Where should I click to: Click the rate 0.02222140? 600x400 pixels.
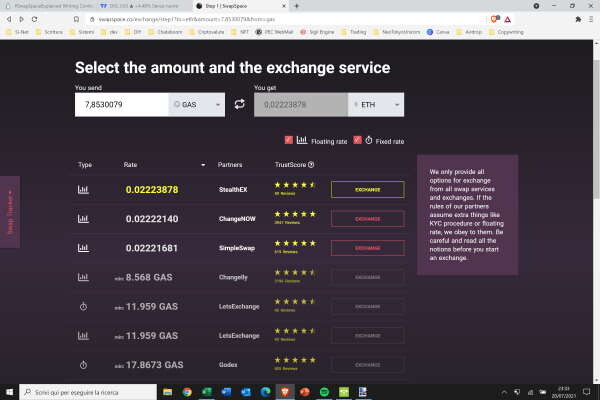point(152,219)
